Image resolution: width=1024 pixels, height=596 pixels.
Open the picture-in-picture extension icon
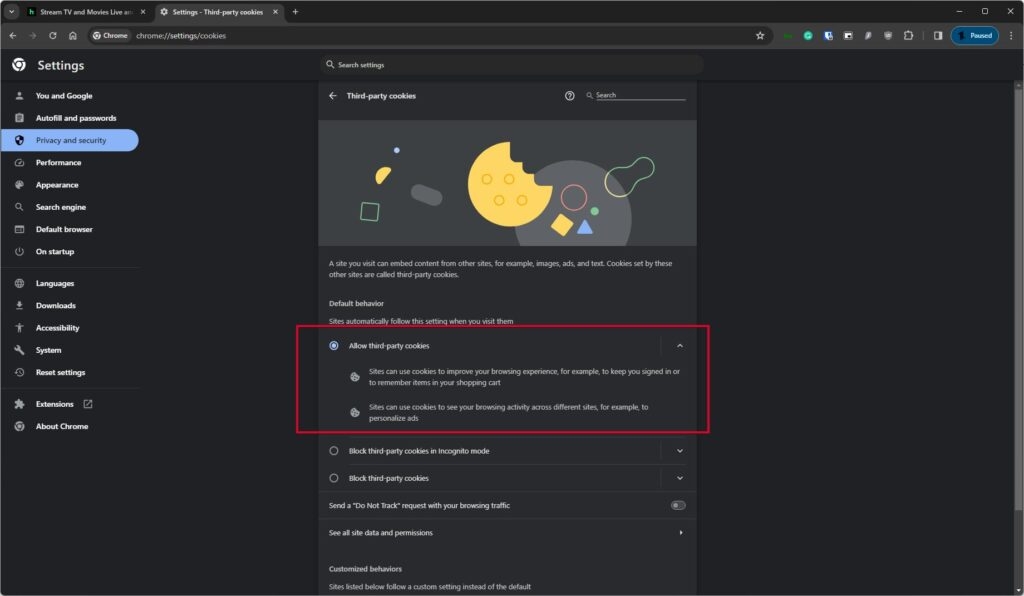[x=848, y=36]
